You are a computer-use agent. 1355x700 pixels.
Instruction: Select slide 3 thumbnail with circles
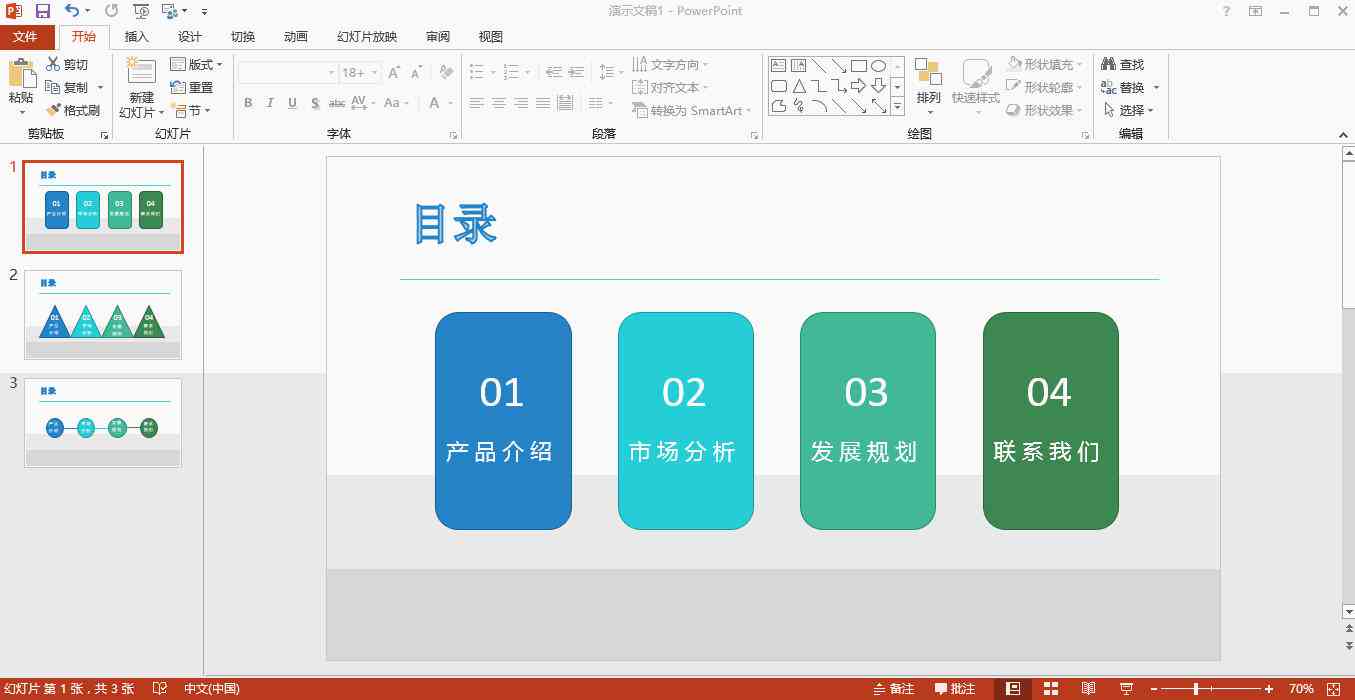click(103, 423)
